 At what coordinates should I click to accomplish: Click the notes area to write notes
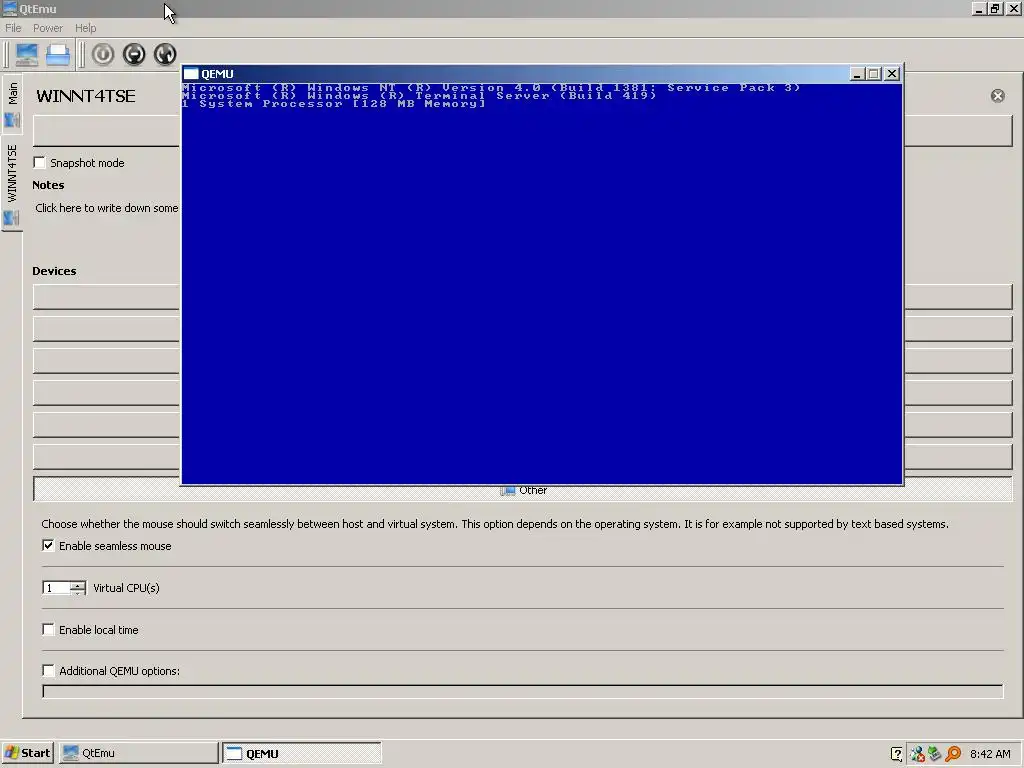(106, 208)
